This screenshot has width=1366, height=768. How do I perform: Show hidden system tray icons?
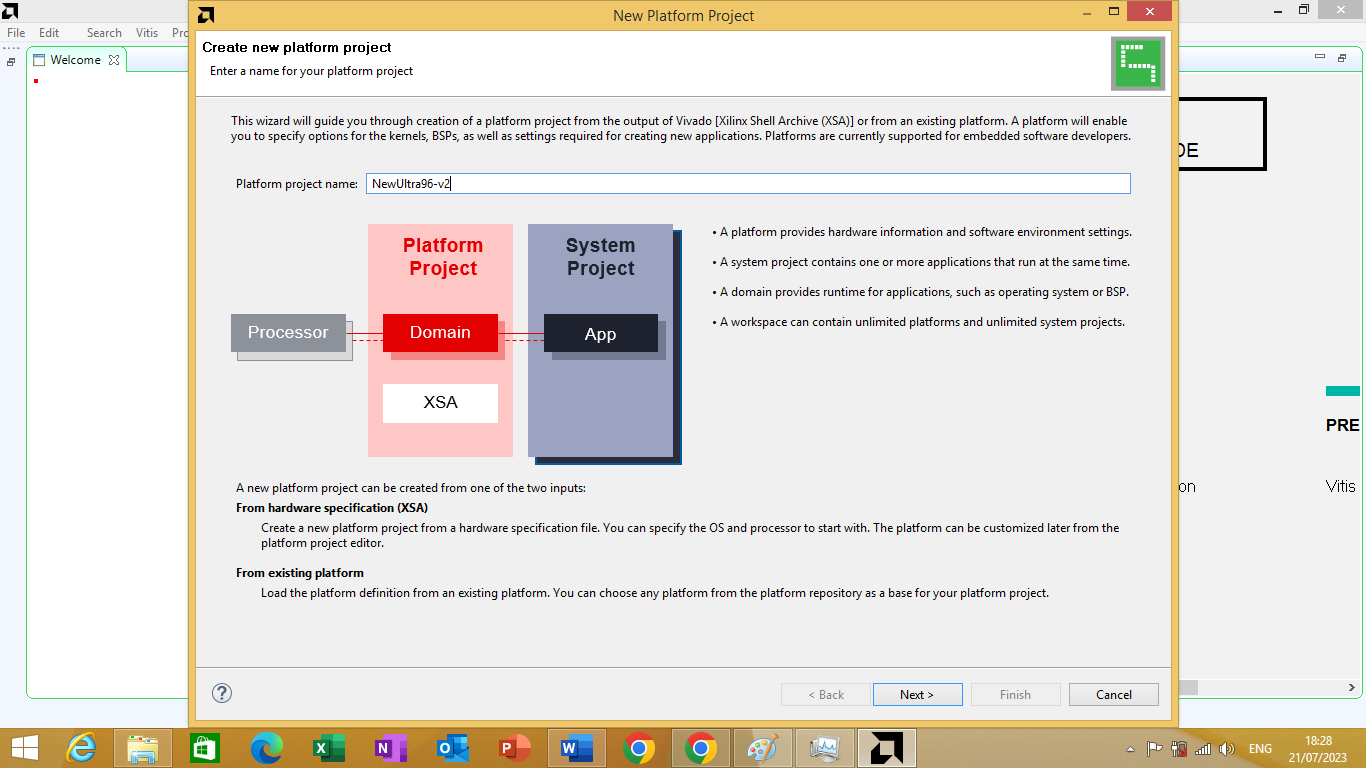click(x=1131, y=748)
